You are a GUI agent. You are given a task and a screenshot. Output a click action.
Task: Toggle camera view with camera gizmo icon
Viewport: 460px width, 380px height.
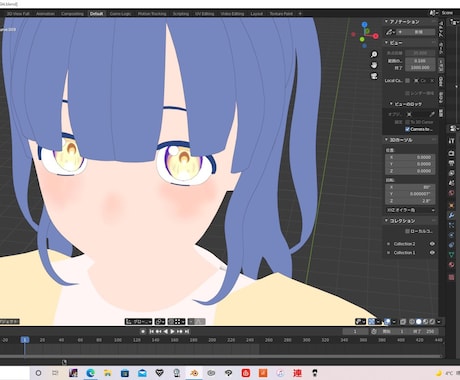click(x=374, y=76)
